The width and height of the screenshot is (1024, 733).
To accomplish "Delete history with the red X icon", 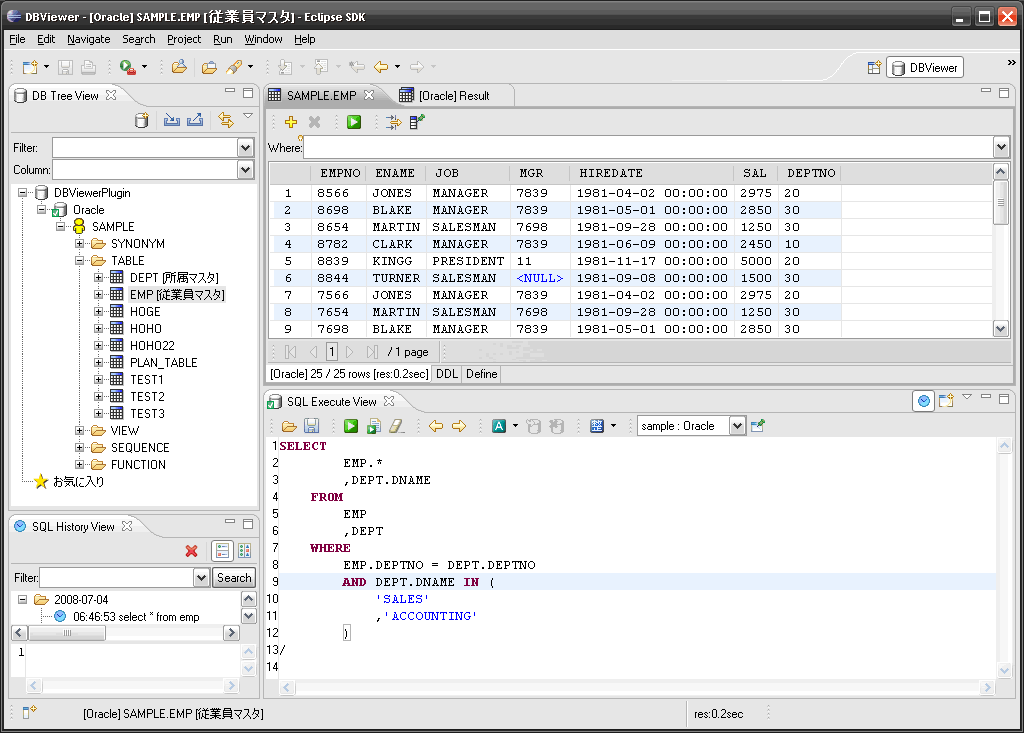I will pyautogui.click(x=192, y=551).
